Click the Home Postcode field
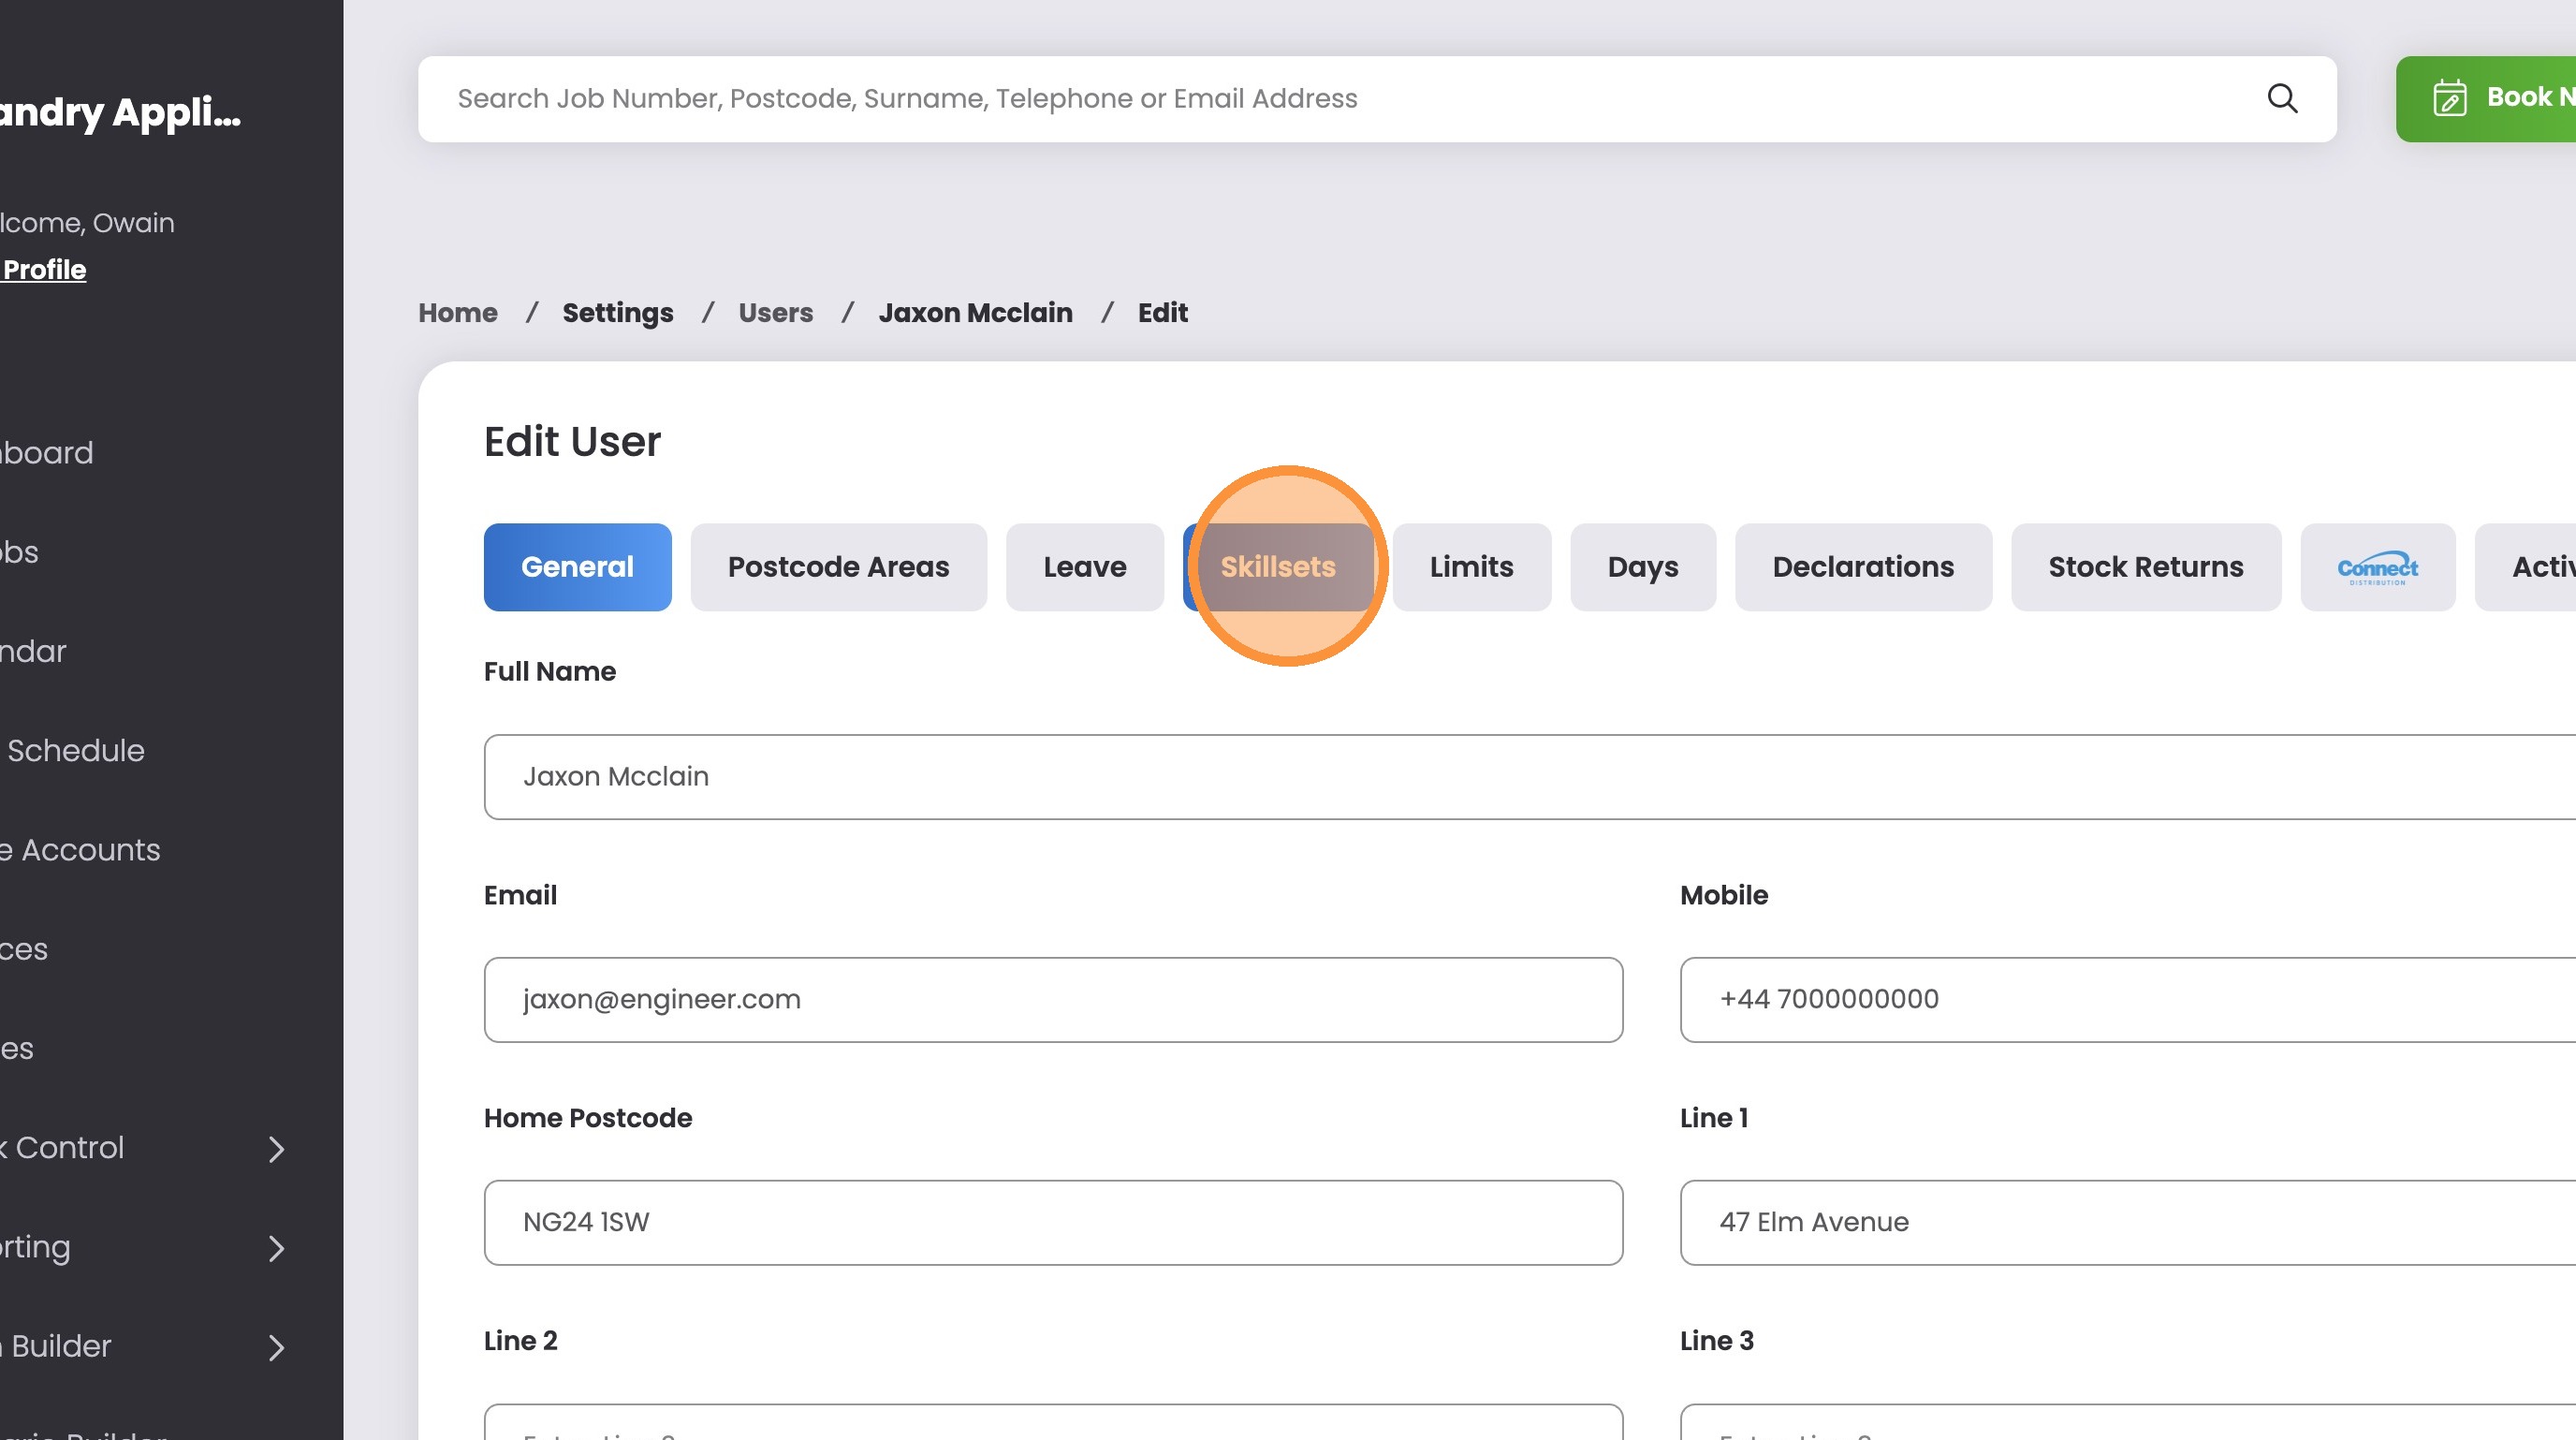Screen dimensions: 2576x1440 [1052, 1222]
